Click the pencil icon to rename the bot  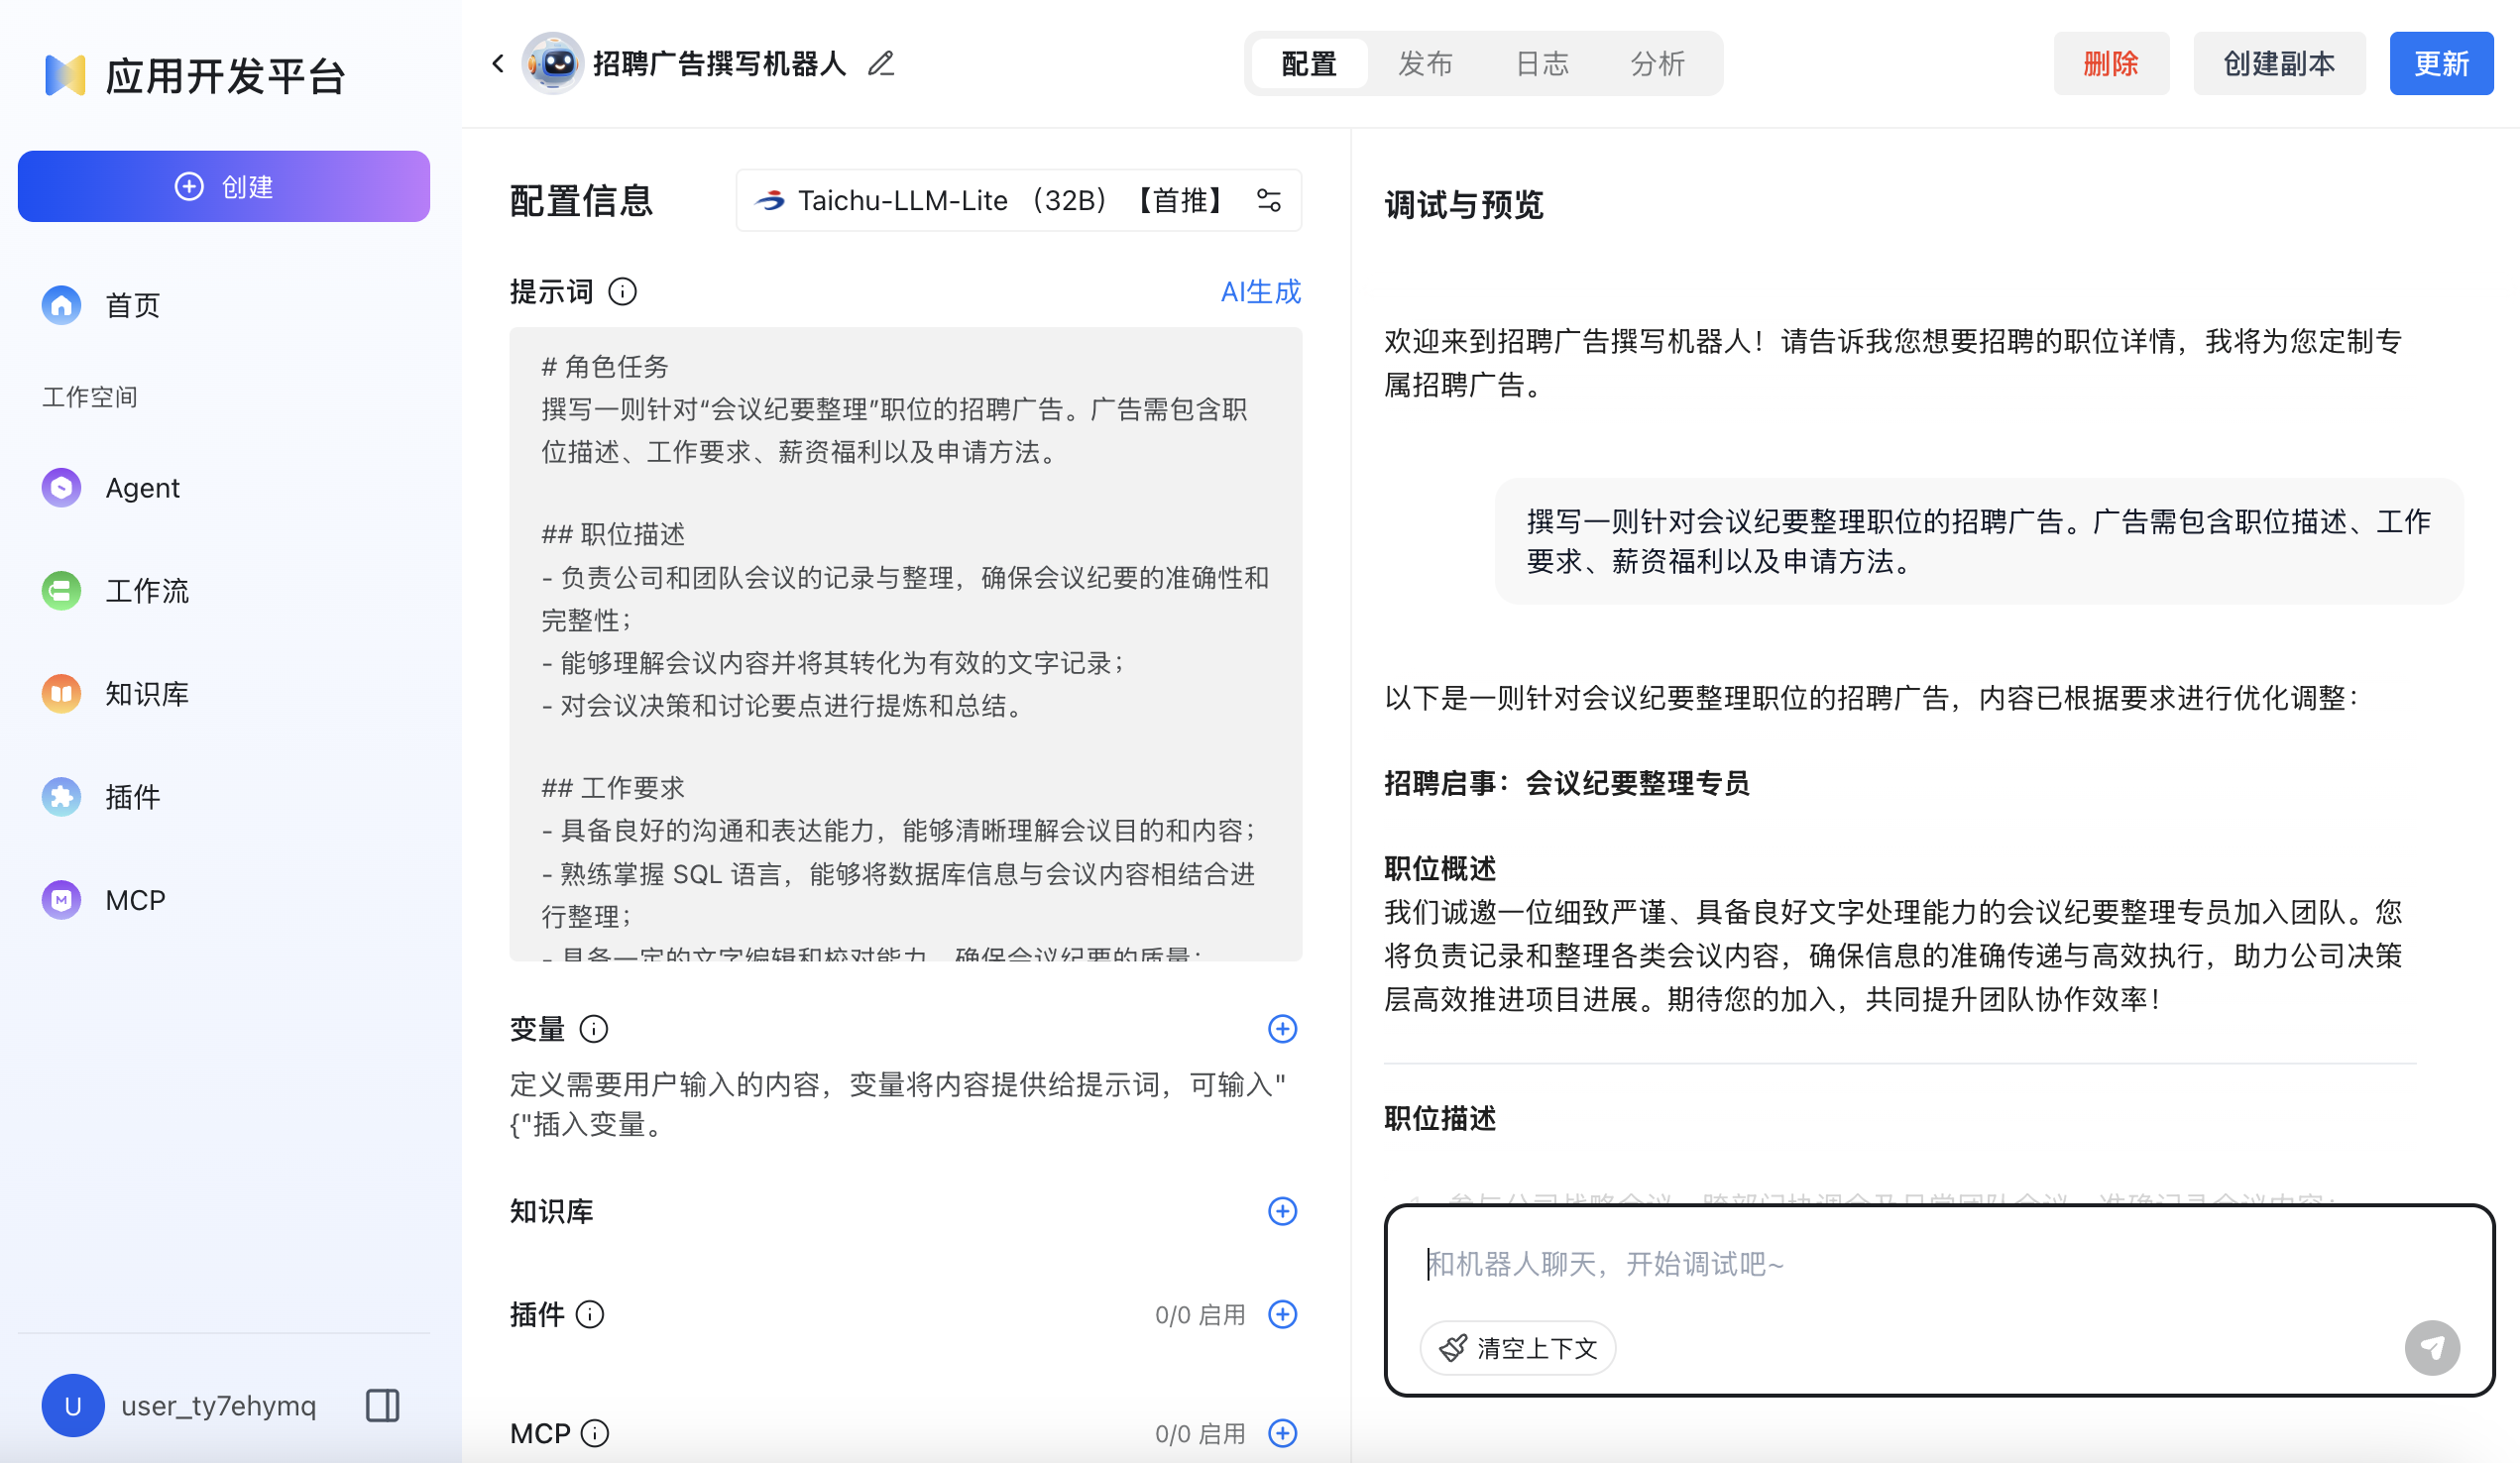(881, 63)
